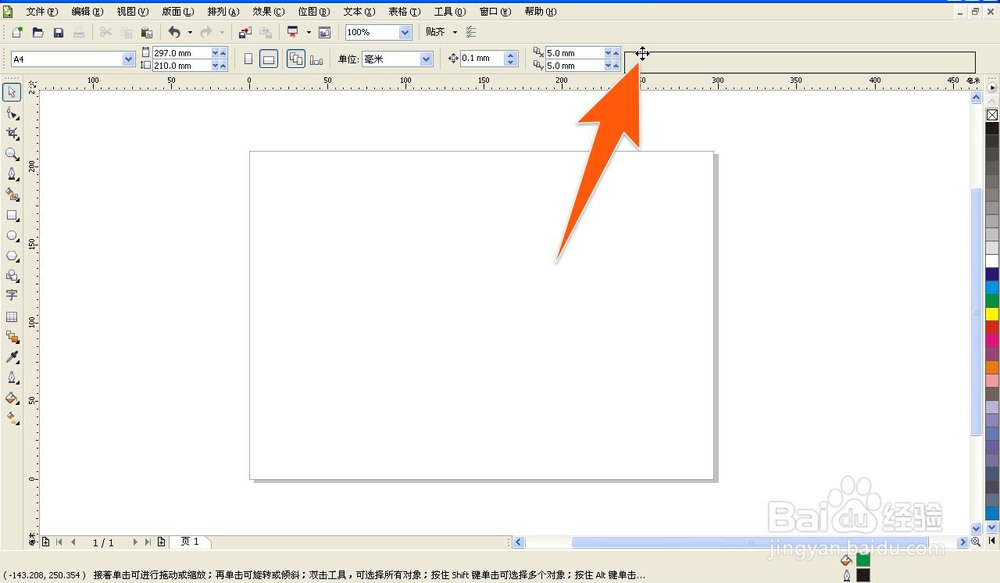Set page orientation to landscape
The image size is (1000, 583).
pyautogui.click(x=268, y=59)
